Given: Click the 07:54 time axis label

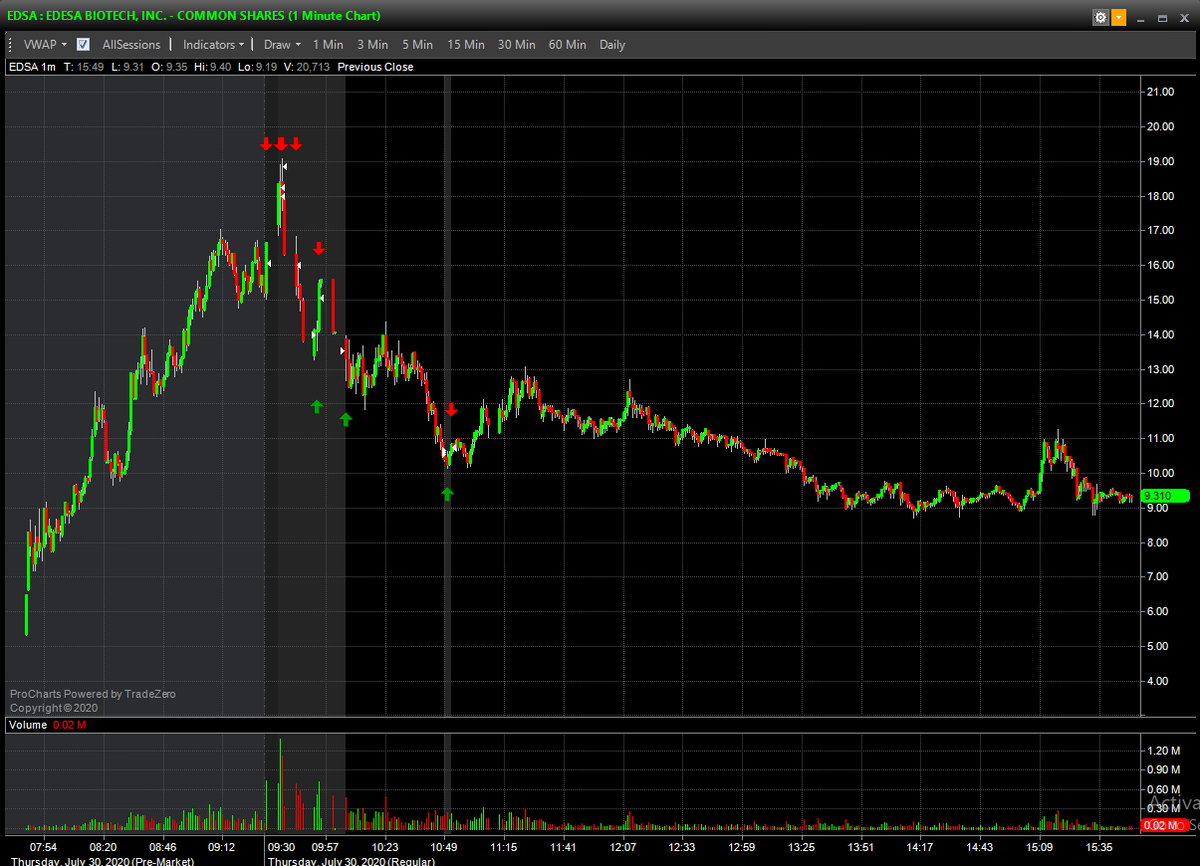Looking at the screenshot, I should [x=43, y=847].
